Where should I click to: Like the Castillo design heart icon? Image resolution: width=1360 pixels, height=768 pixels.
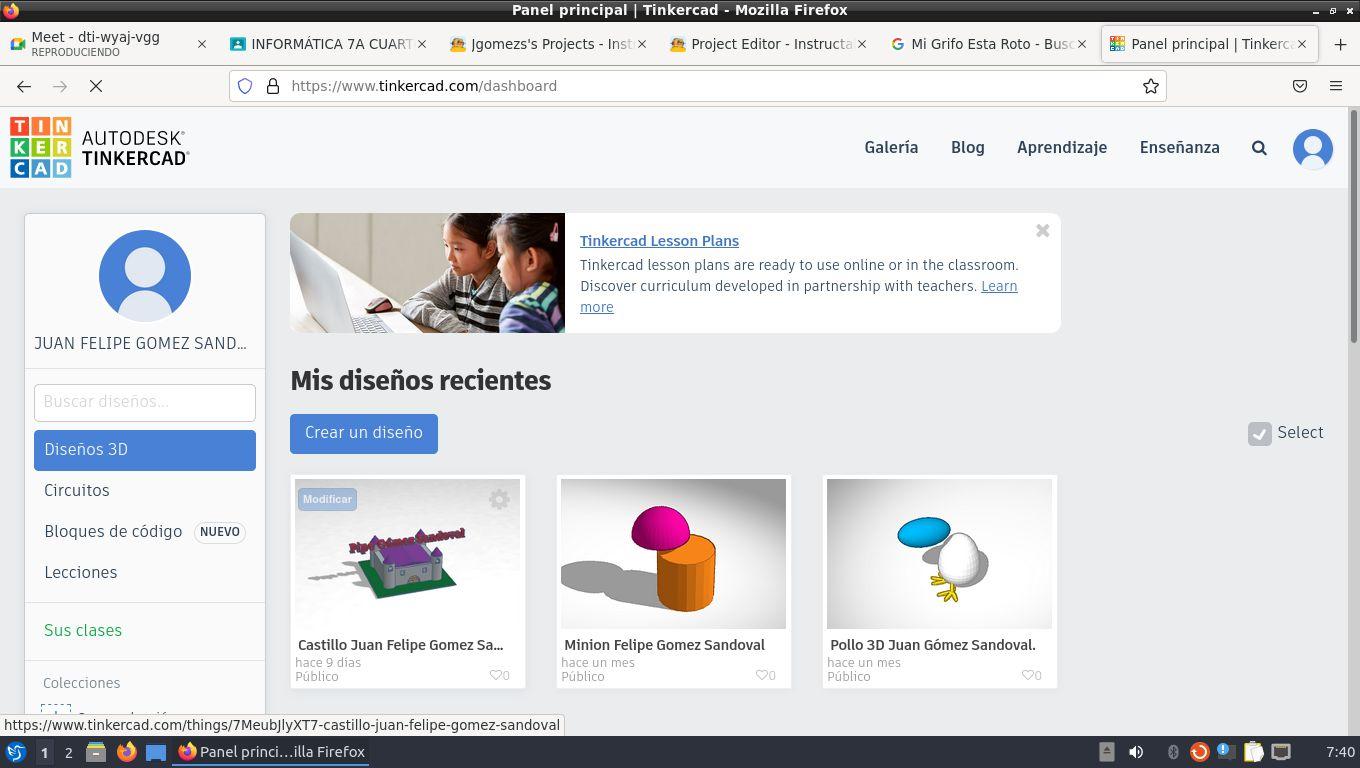coord(495,676)
